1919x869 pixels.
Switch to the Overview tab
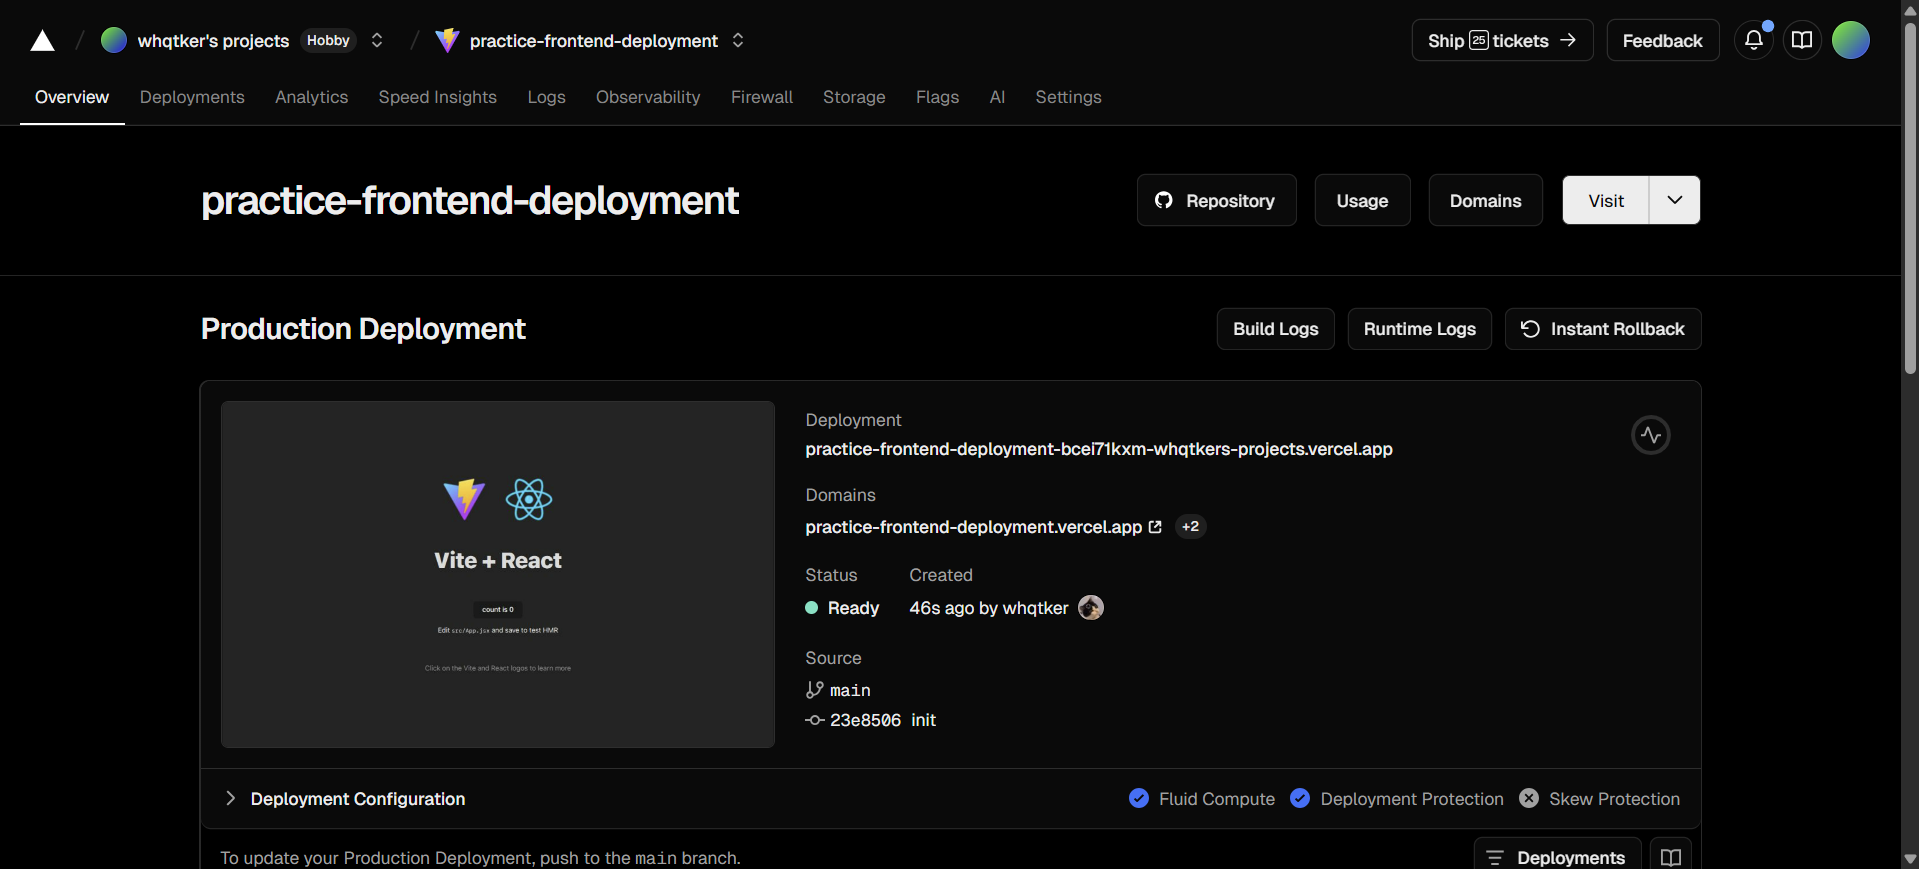72,97
